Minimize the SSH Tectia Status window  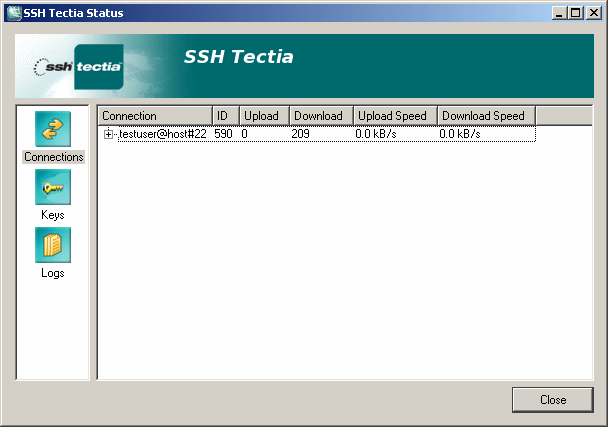point(559,13)
